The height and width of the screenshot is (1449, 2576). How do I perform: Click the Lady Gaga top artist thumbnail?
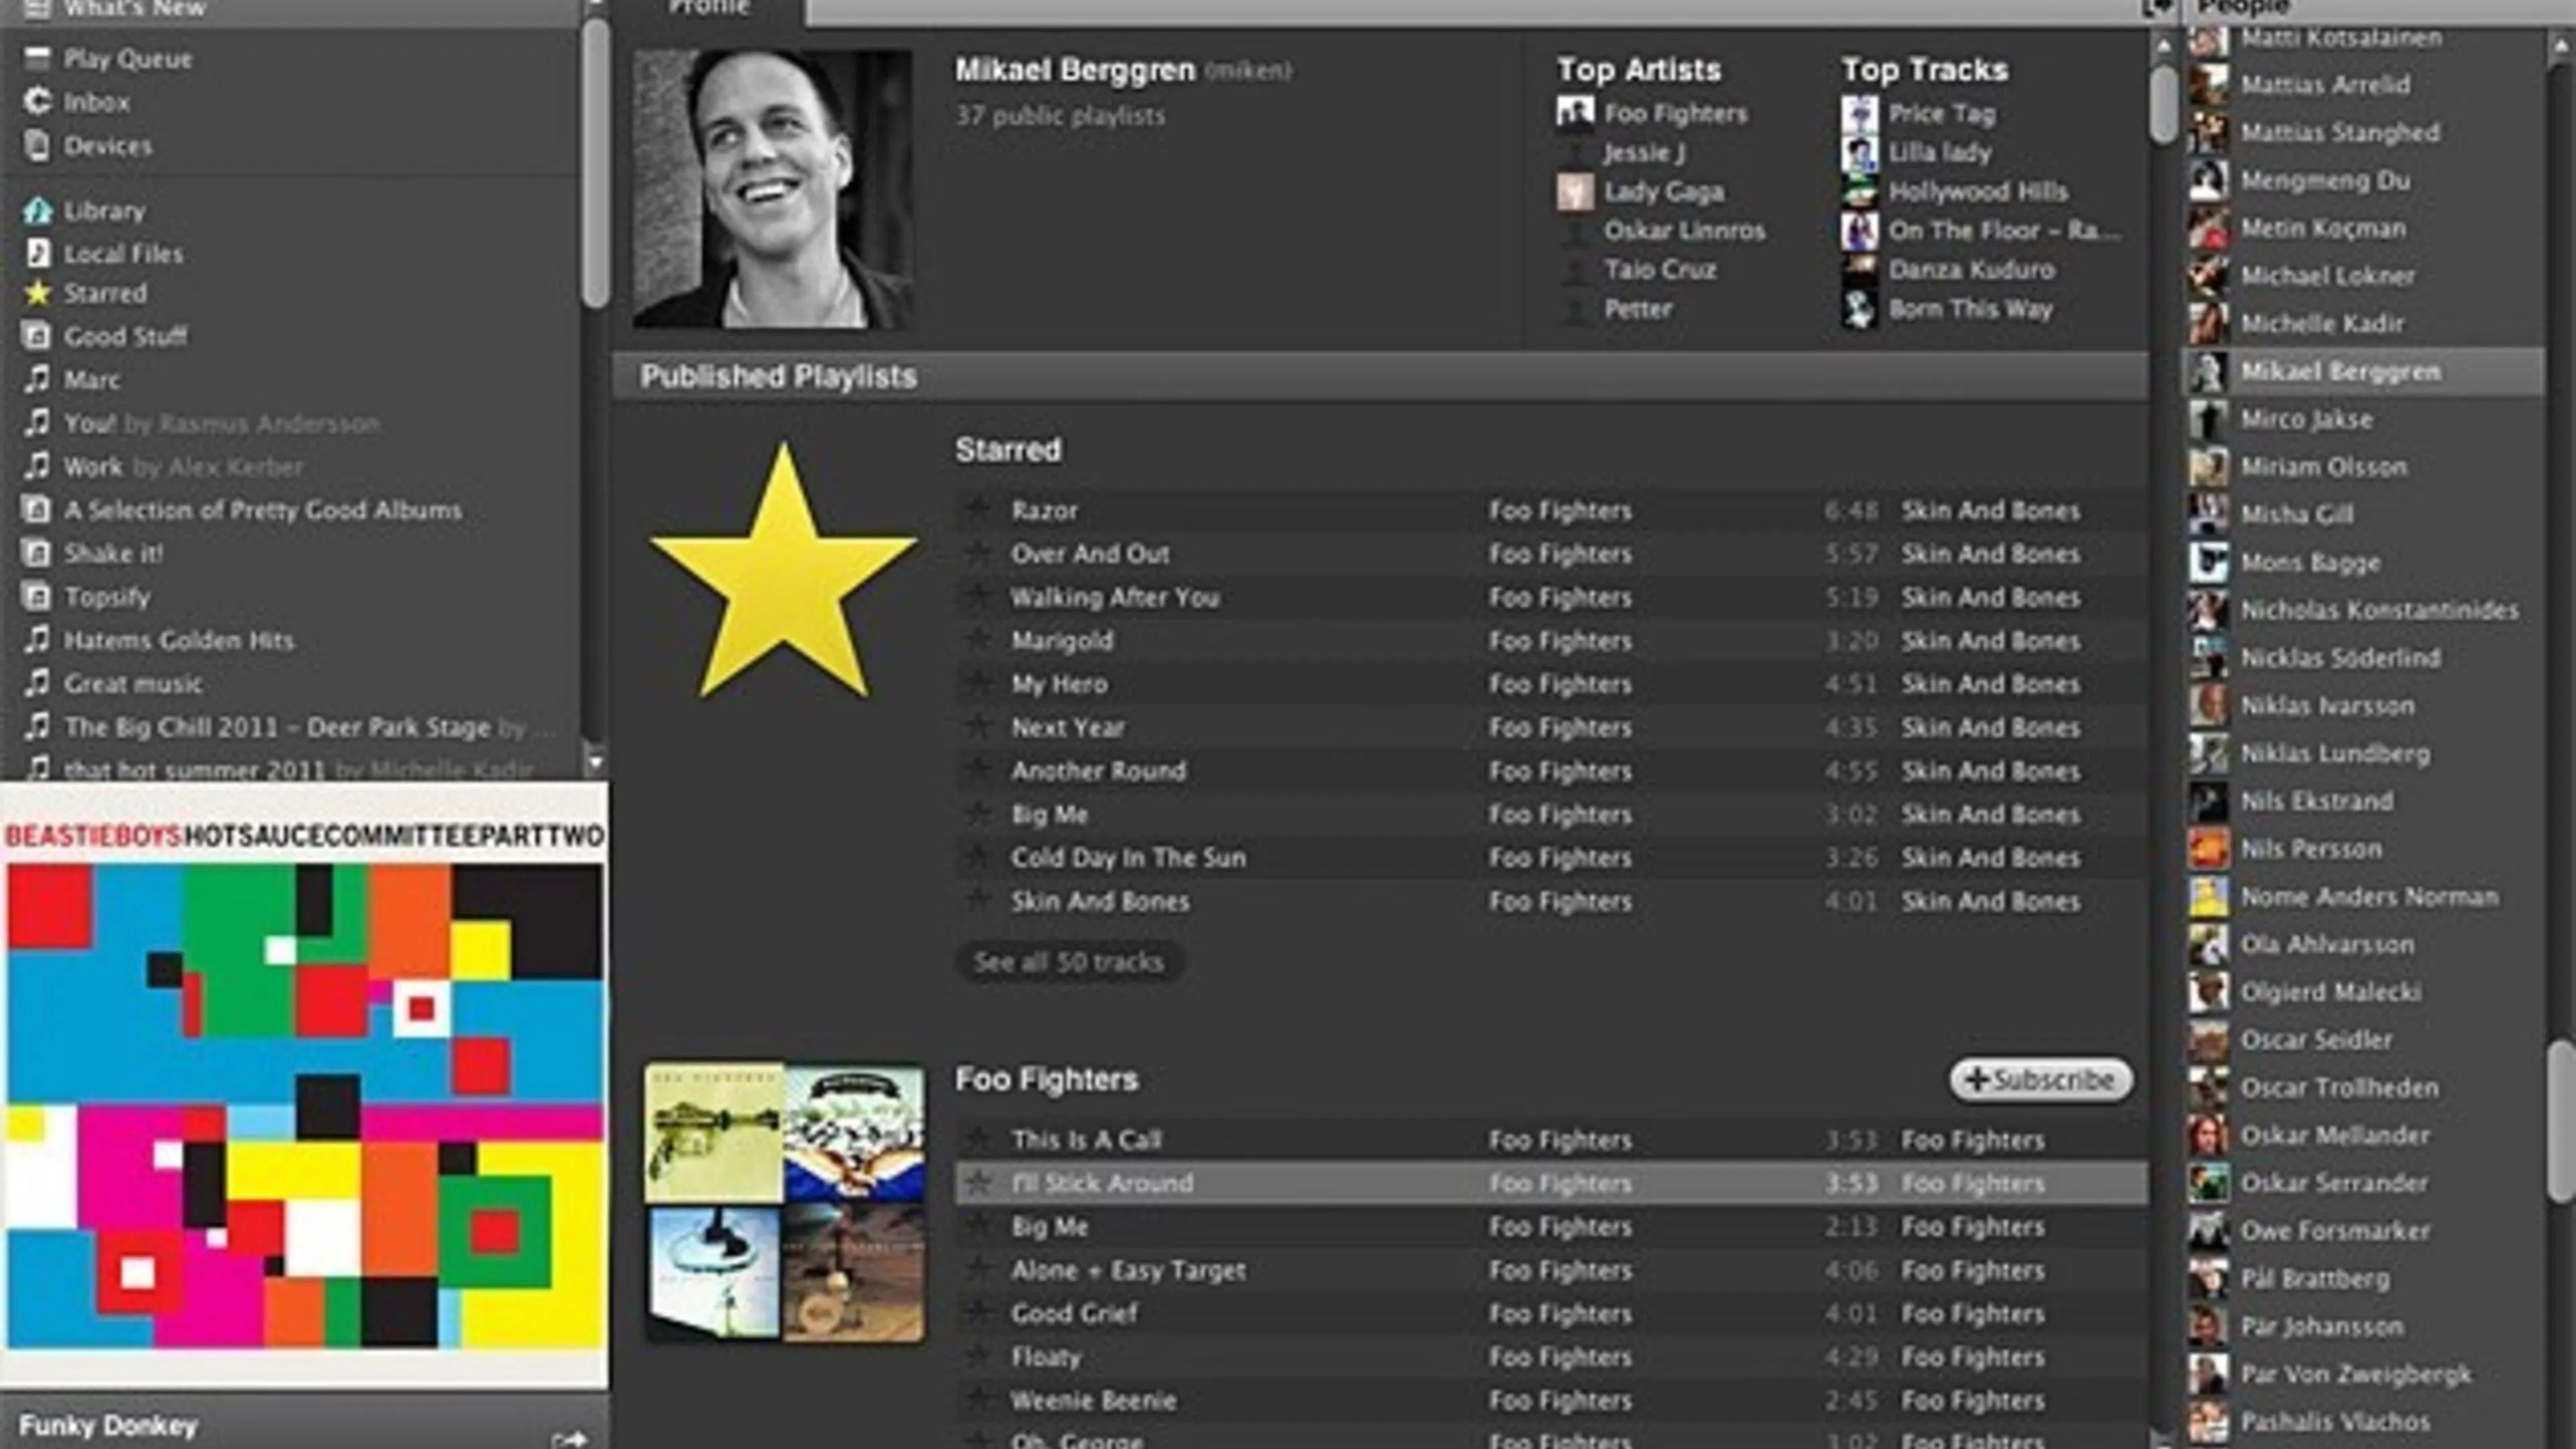tap(1575, 191)
